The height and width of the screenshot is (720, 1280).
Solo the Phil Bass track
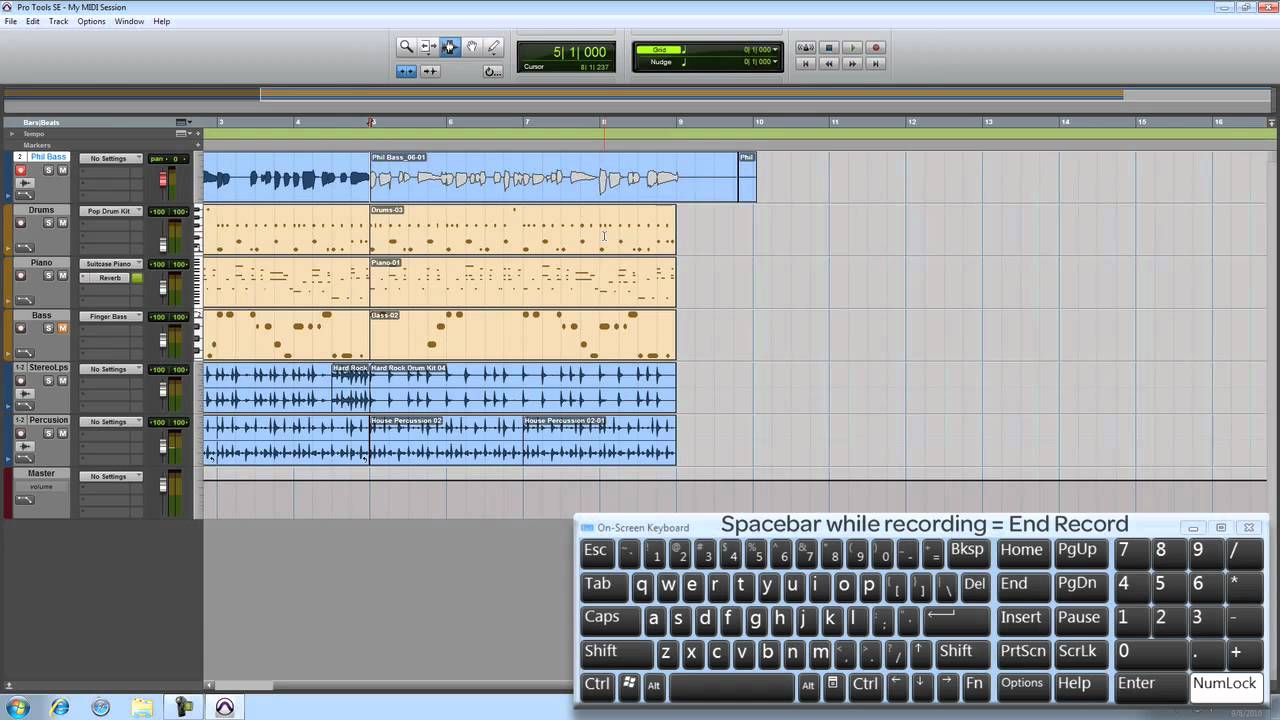tap(48, 170)
